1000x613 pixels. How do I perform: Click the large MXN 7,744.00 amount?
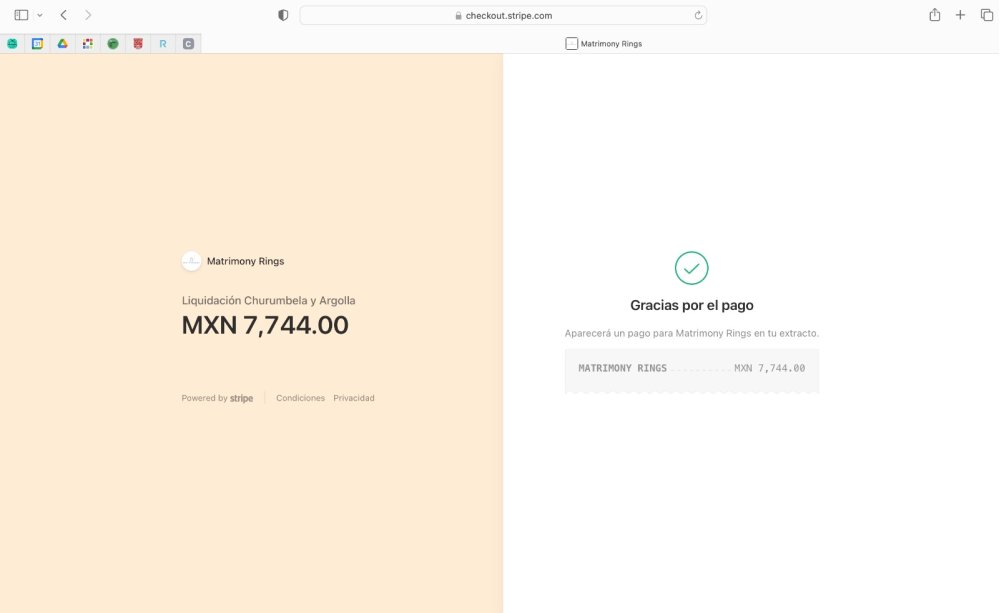(265, 325)
